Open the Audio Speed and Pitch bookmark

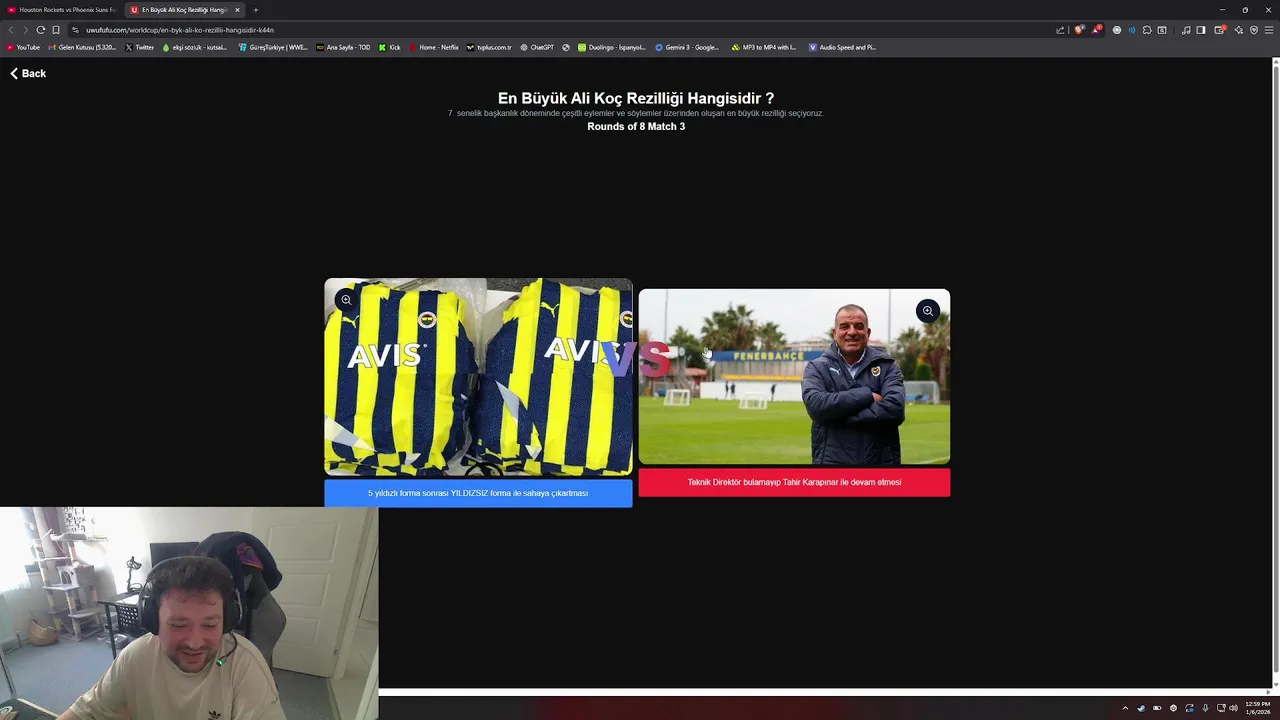[842, 47]
